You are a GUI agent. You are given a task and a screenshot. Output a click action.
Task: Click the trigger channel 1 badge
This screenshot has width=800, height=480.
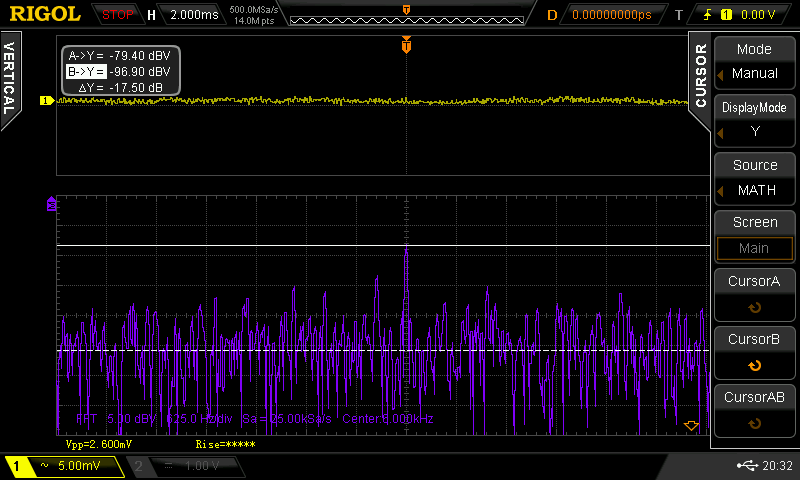(x=726, y=15)
